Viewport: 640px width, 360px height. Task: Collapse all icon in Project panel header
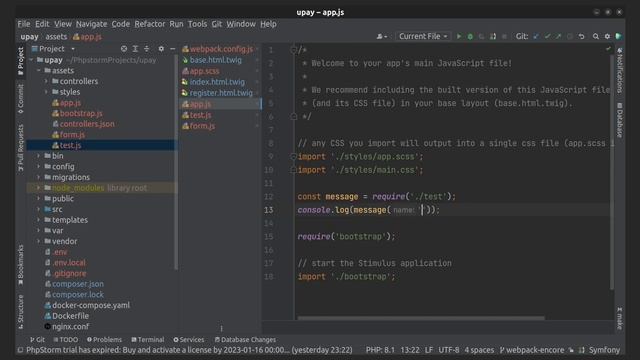point(147,49)
